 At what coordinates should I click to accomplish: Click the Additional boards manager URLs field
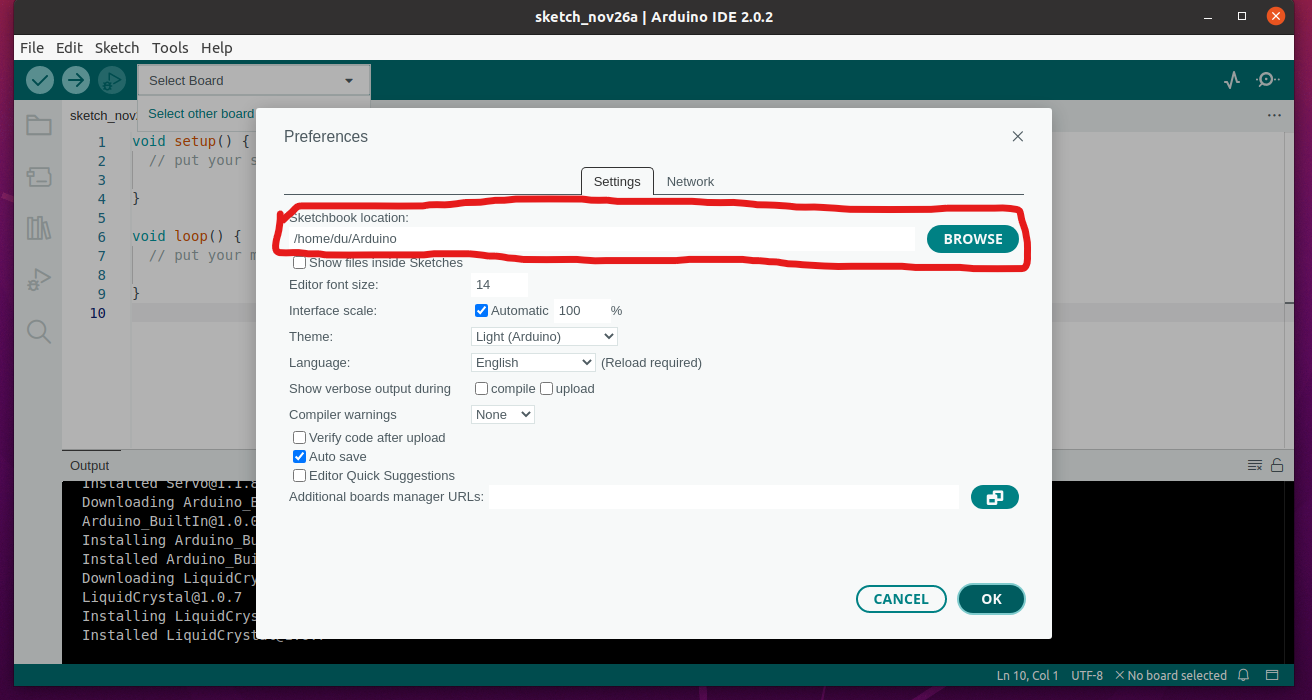click(724, 497)
